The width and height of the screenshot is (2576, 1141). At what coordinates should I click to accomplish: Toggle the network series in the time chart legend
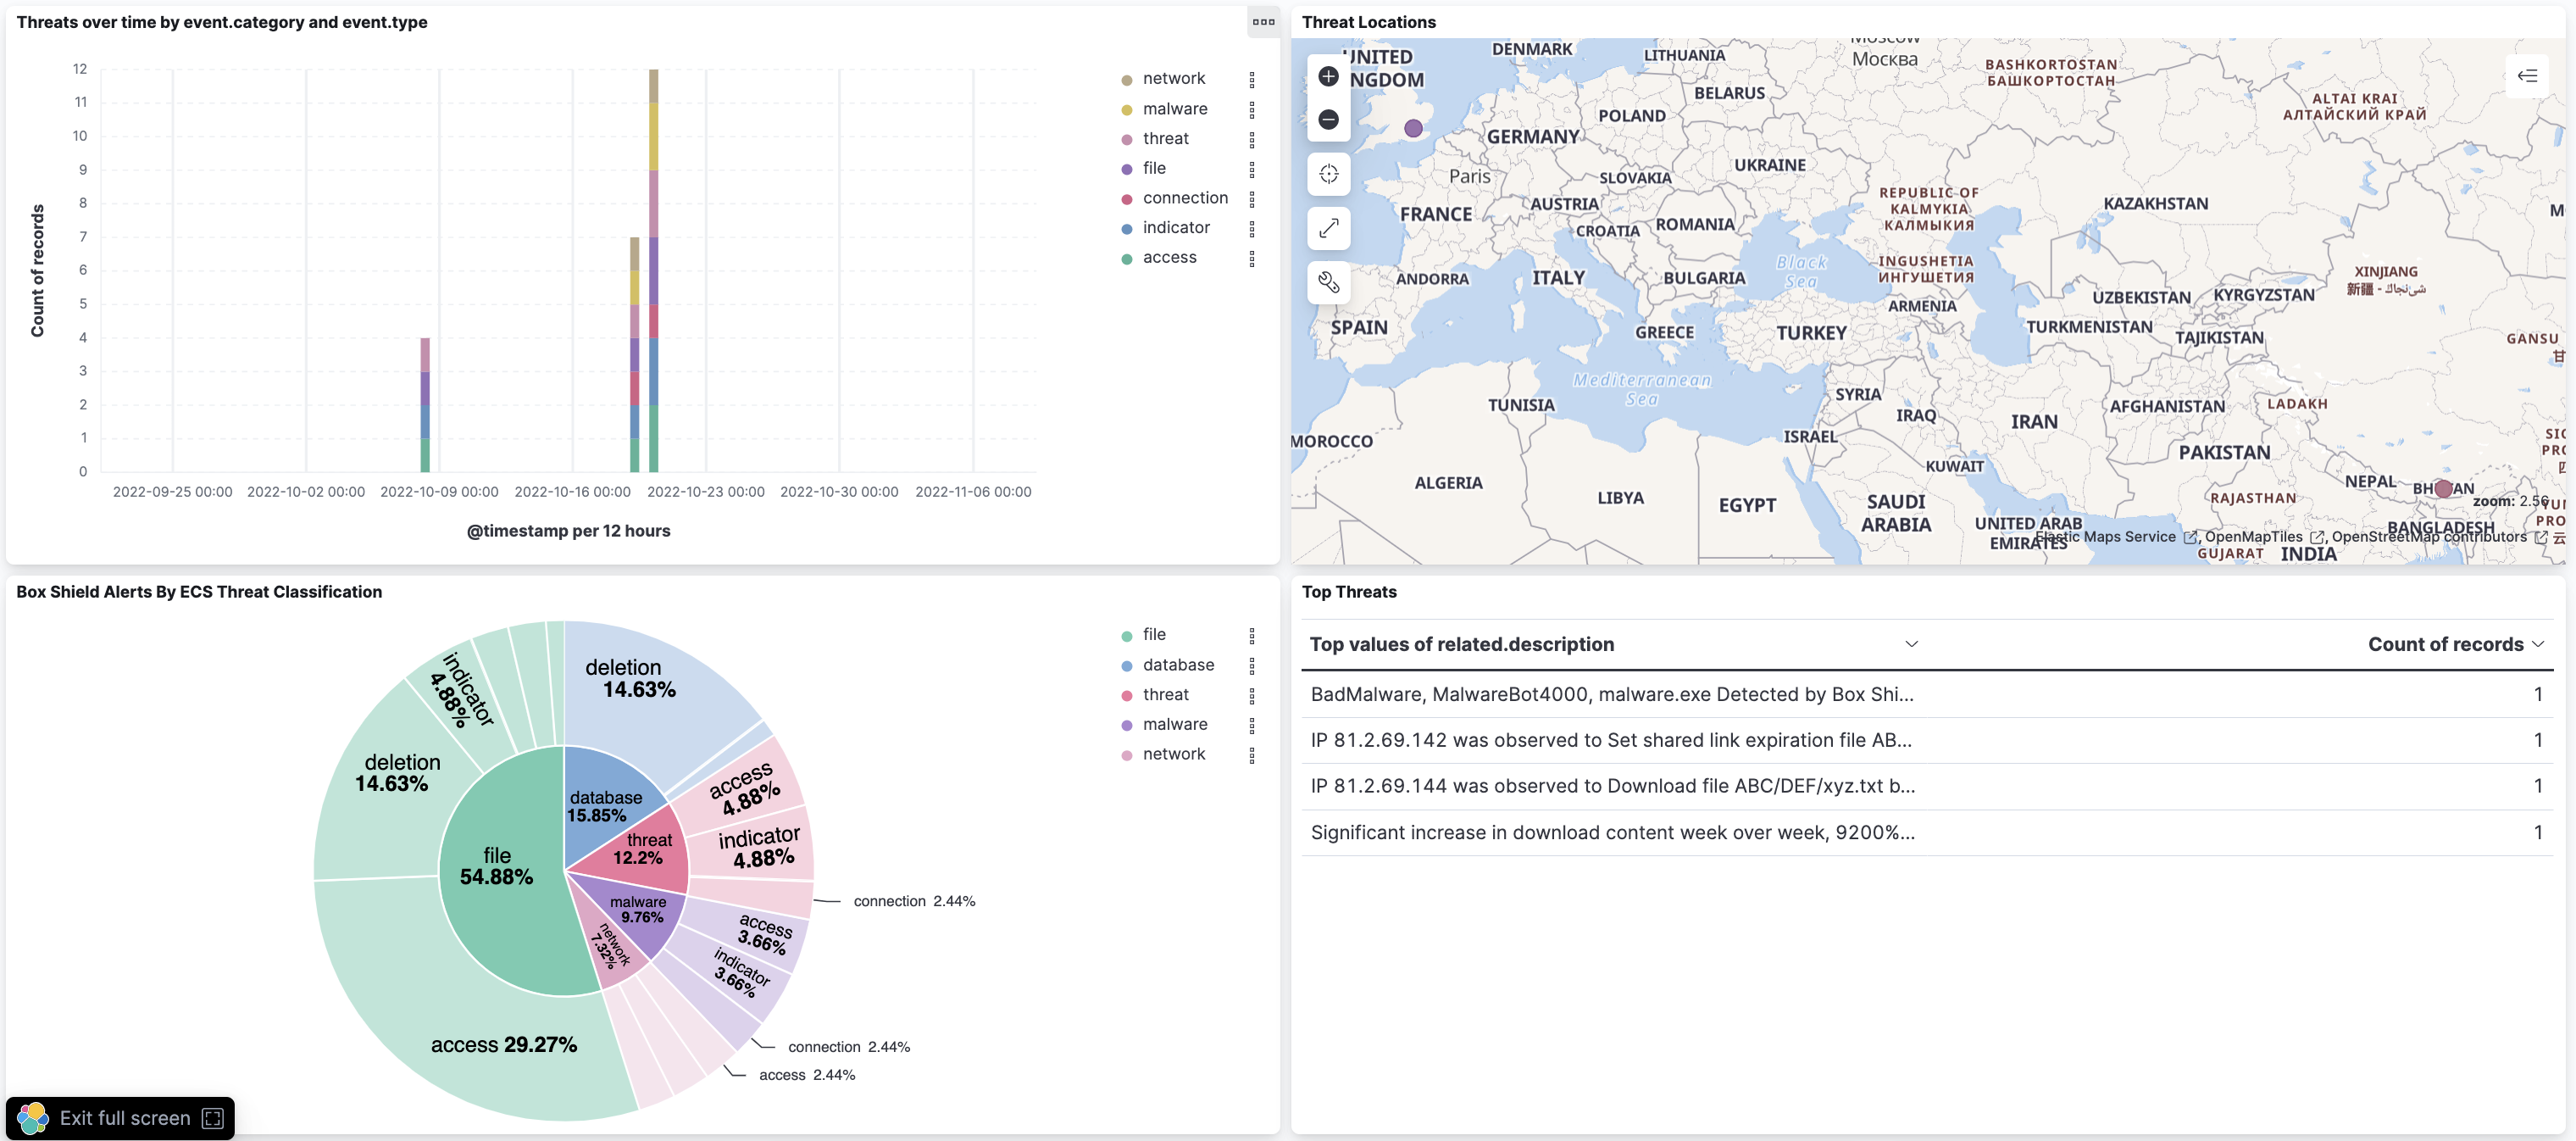(x=1174, y=77)
